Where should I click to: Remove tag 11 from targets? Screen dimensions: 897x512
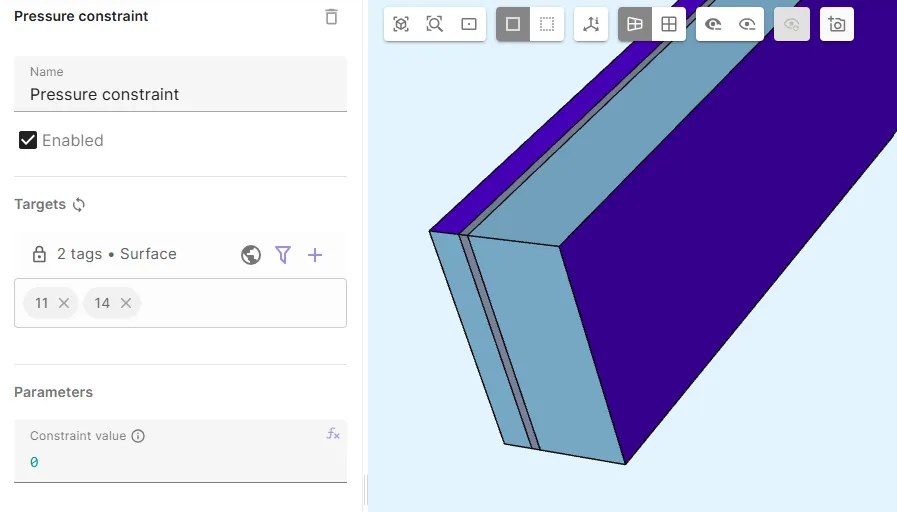point(64,303)
